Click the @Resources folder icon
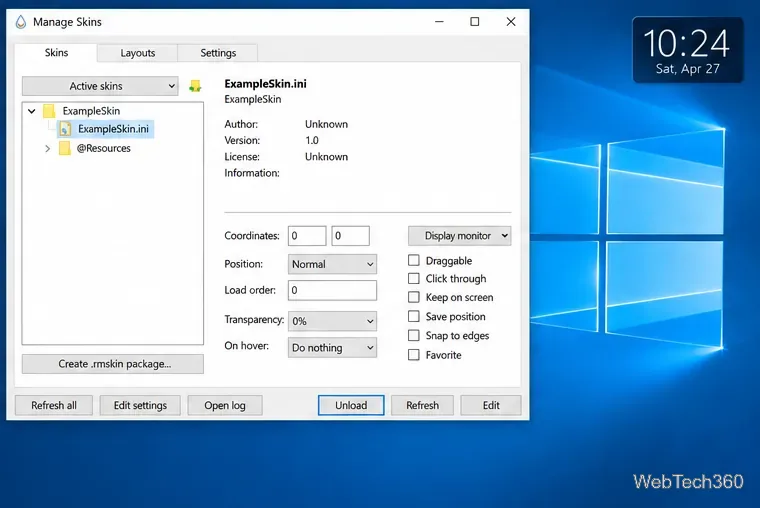This screenshot has width=760, height=508. (x=64, y=148)
